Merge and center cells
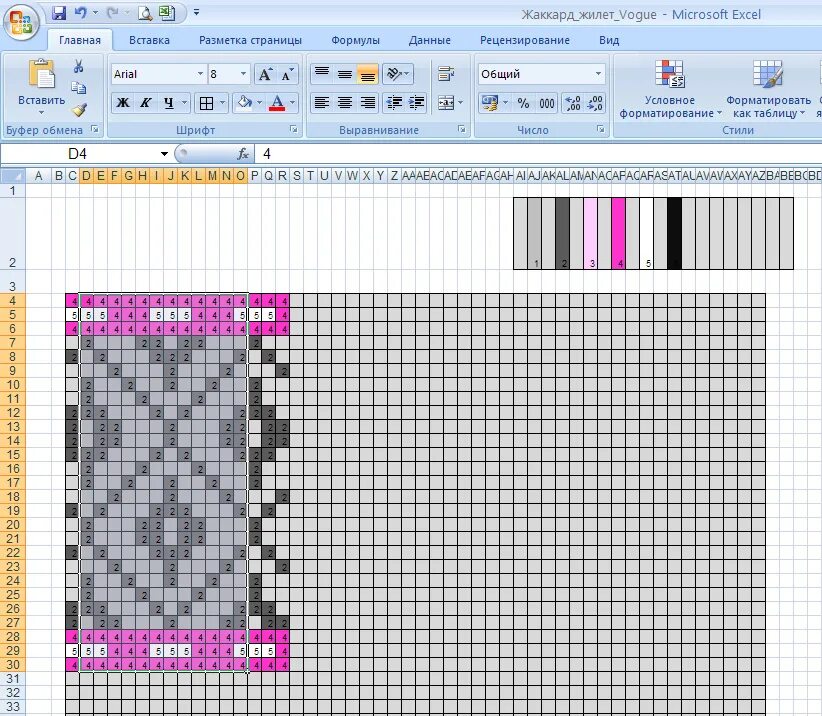The height and width of the screenshot is (716, 822). [x=446, y=103]
